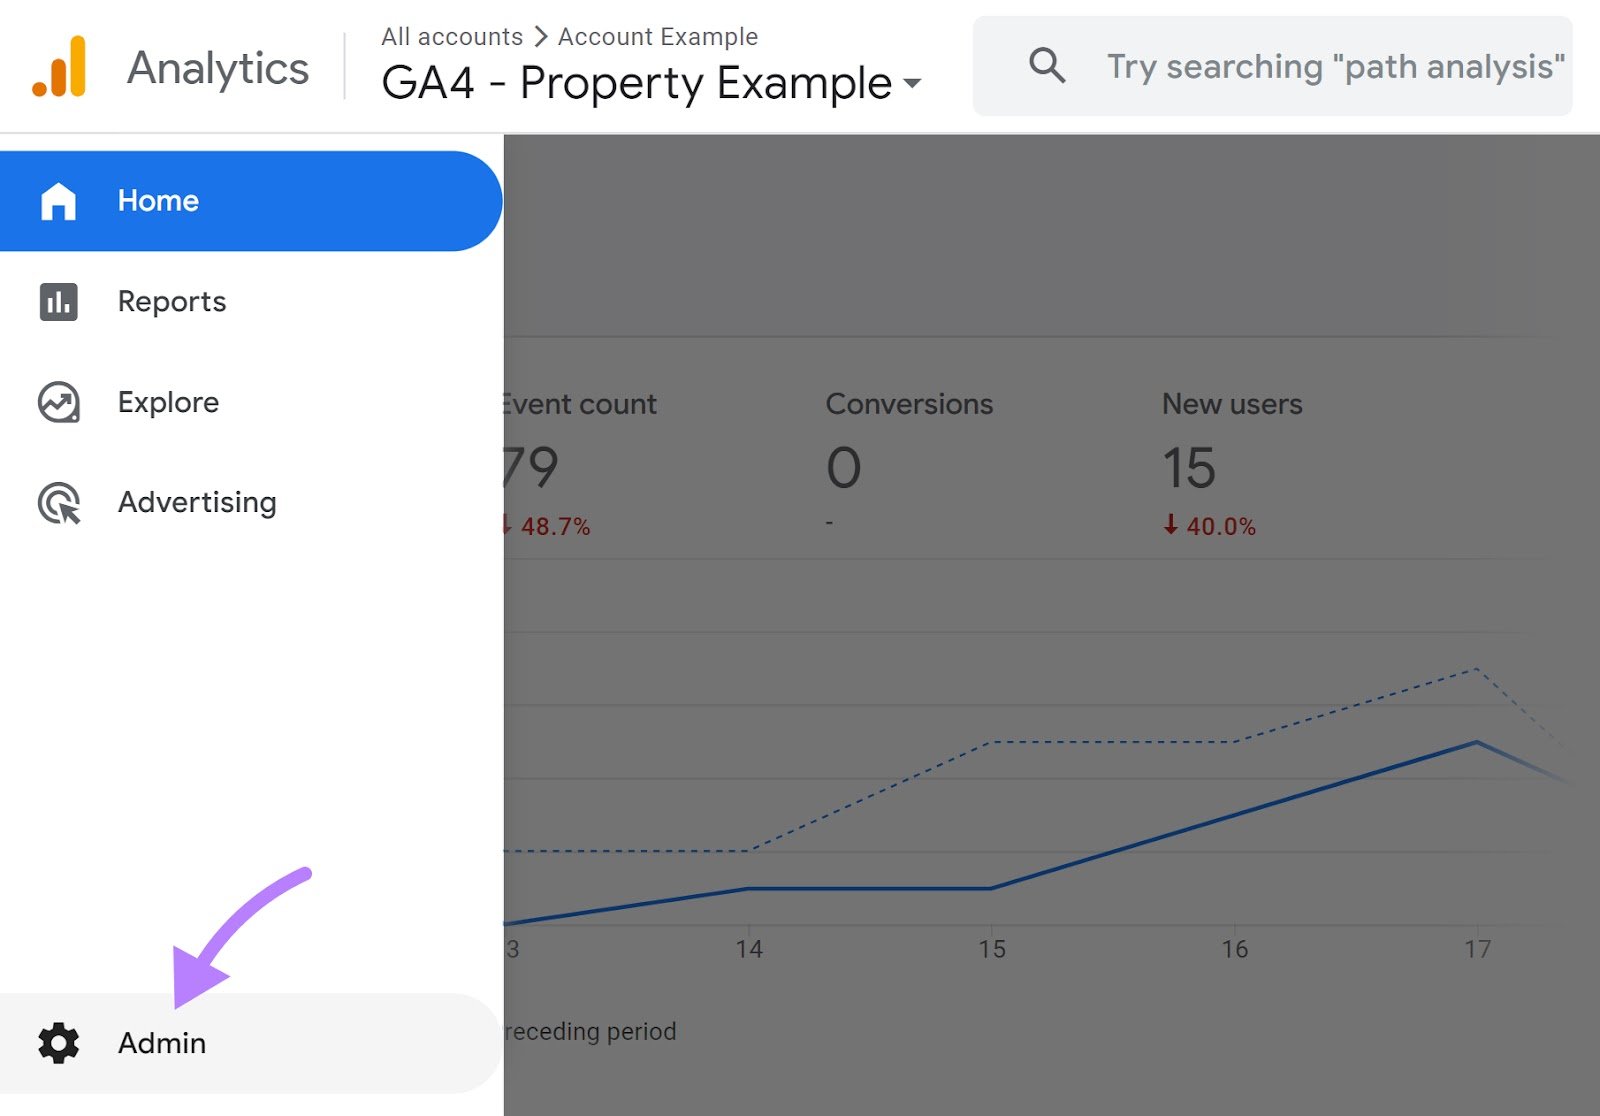Click the Admin entry at bottom left

[162, 1043]
